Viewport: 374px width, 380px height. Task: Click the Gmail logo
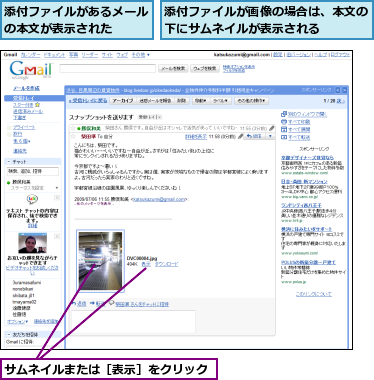coord(31,70)
